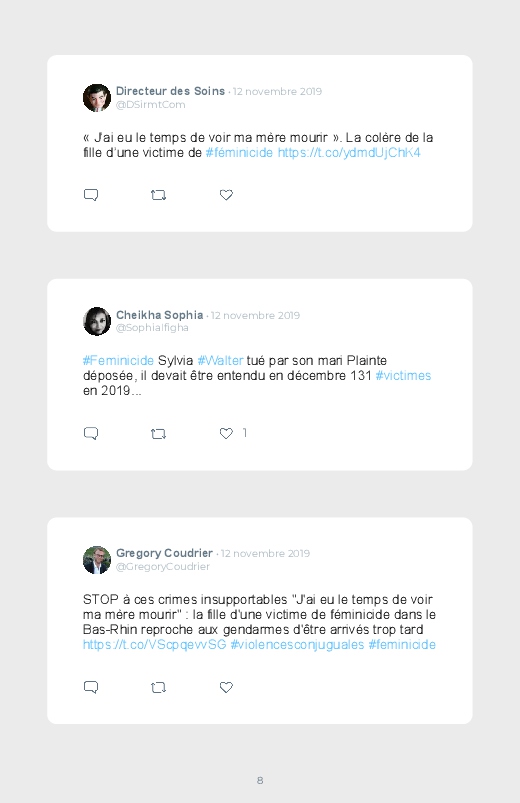Reply to Directeur des Soins' tweet
This screenshot has width=520, height=803.
91,195
